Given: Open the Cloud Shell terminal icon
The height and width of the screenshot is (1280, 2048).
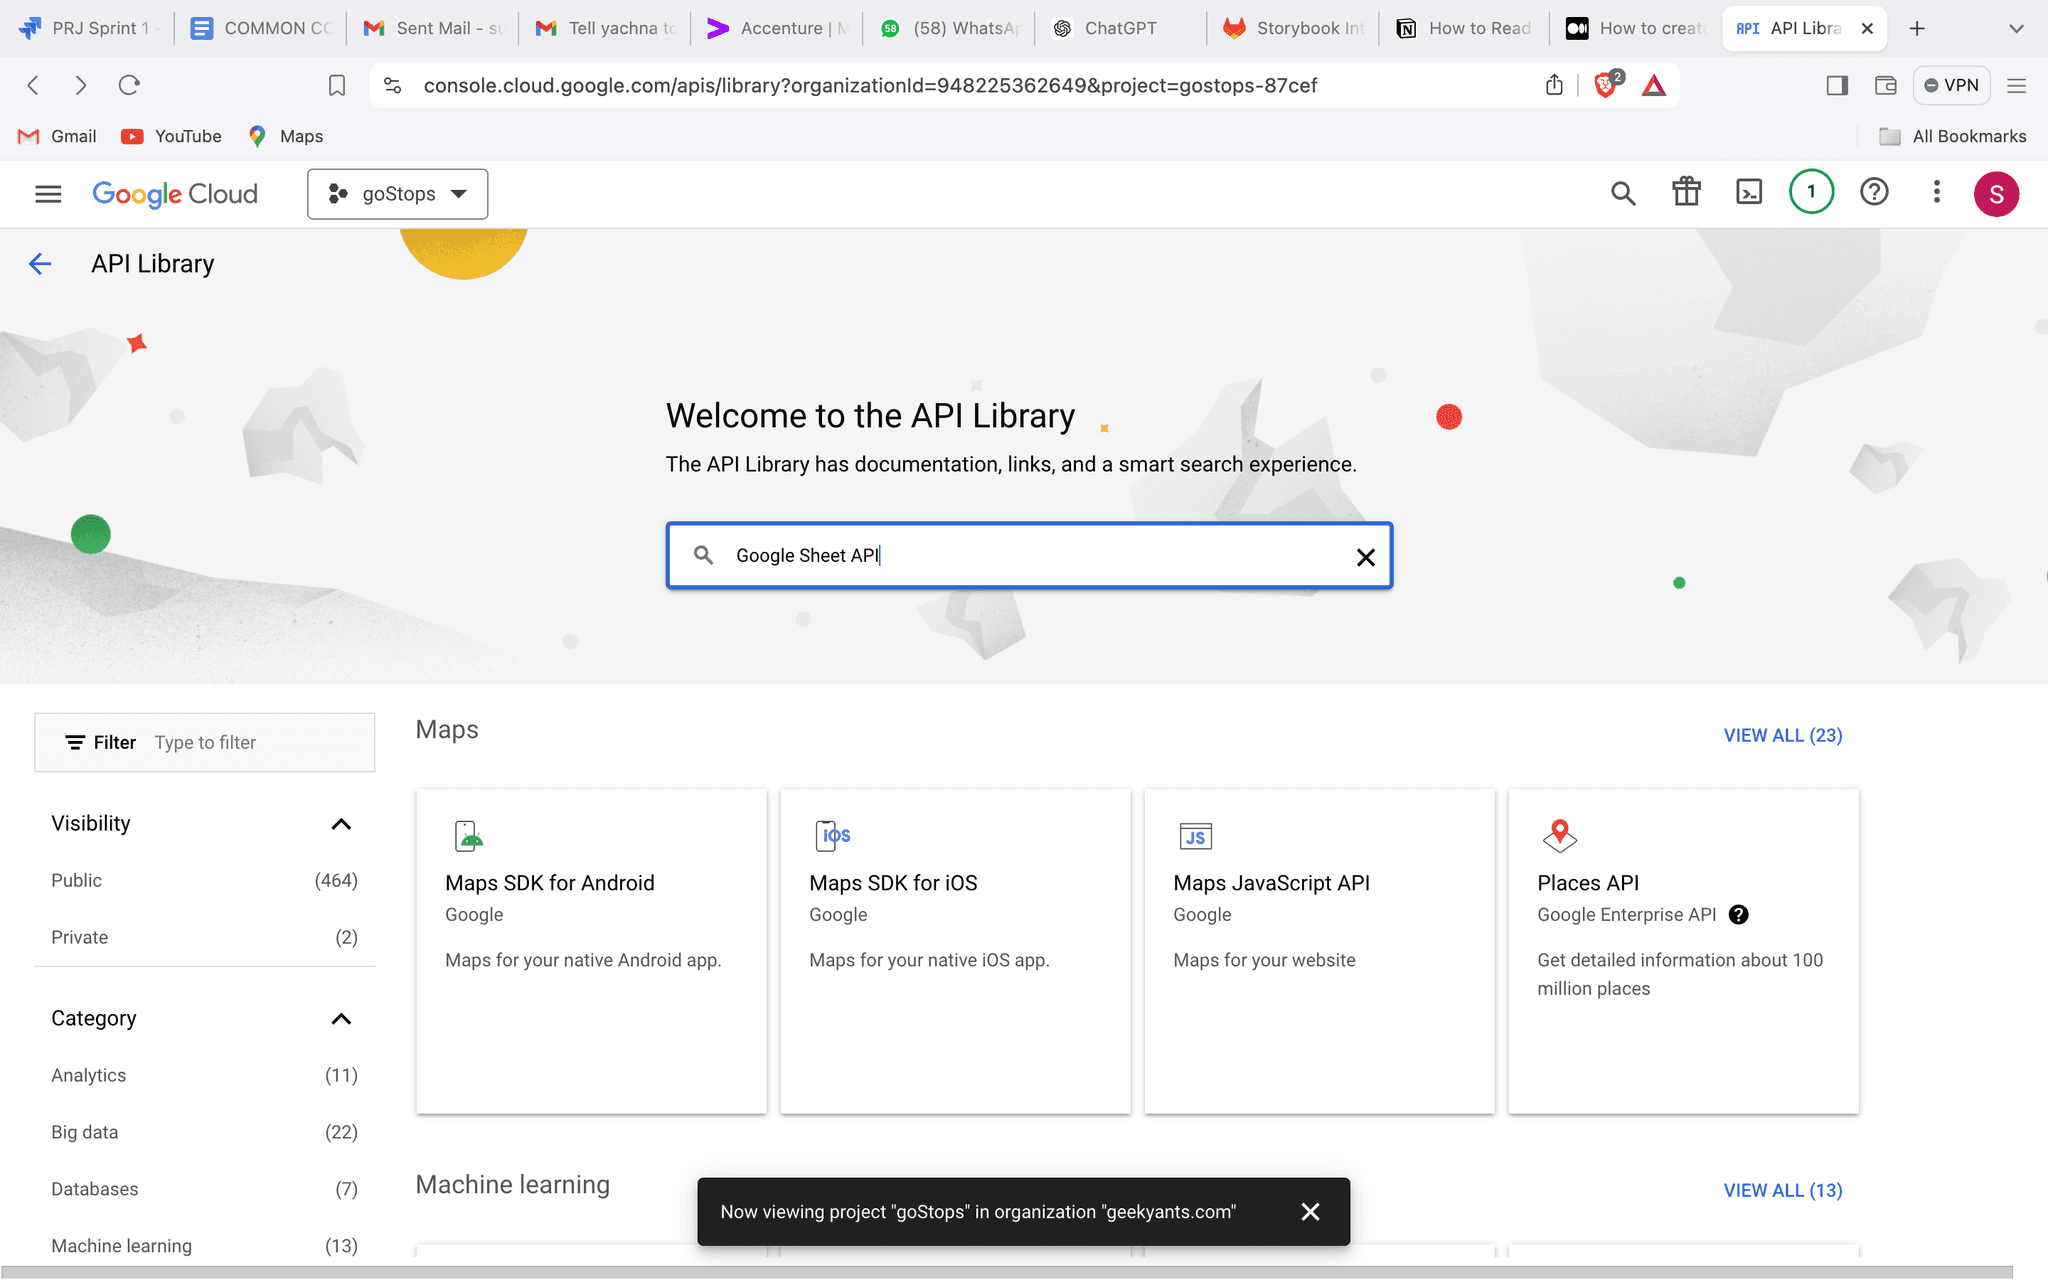Looking at the screenshot, I should [x=1748, y=192].
